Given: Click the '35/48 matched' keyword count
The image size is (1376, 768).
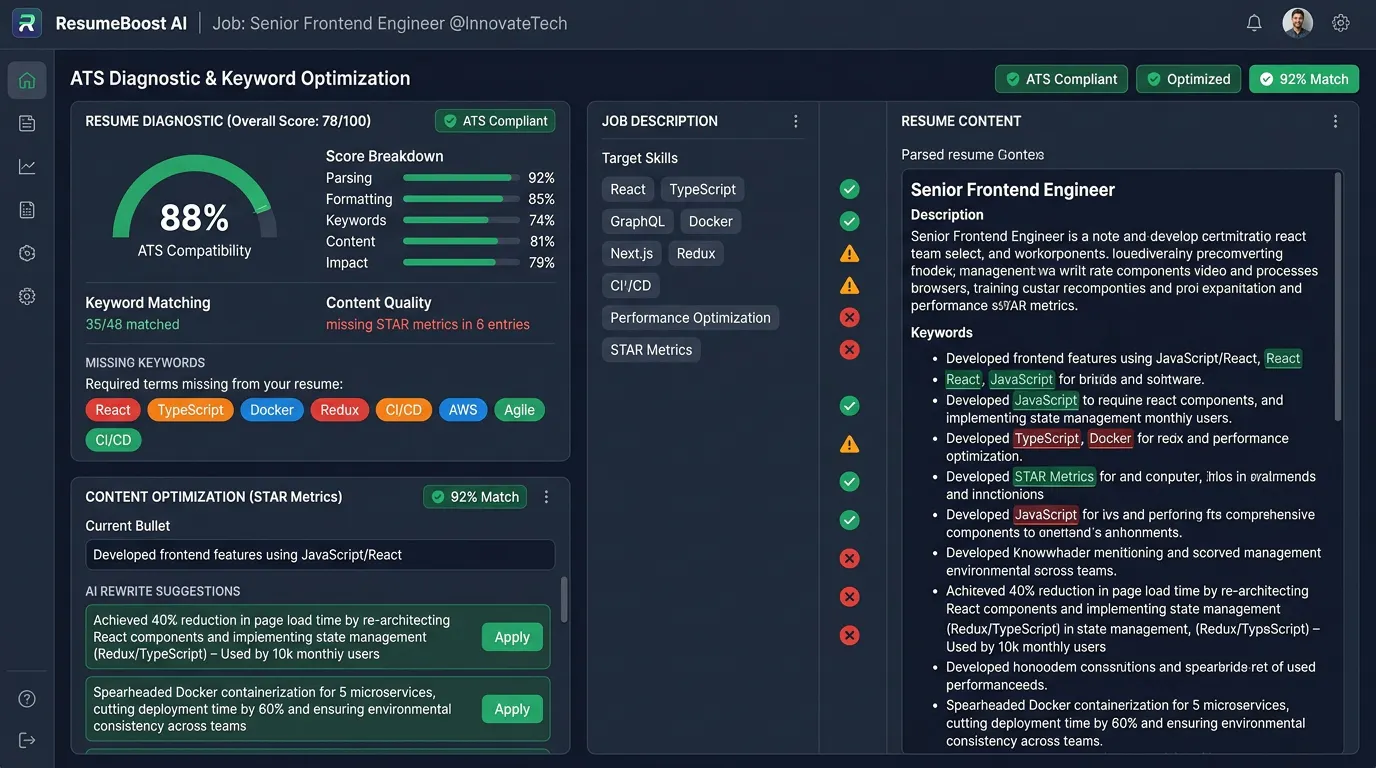Looking at the screenshot, I should [x=133, y=324].
